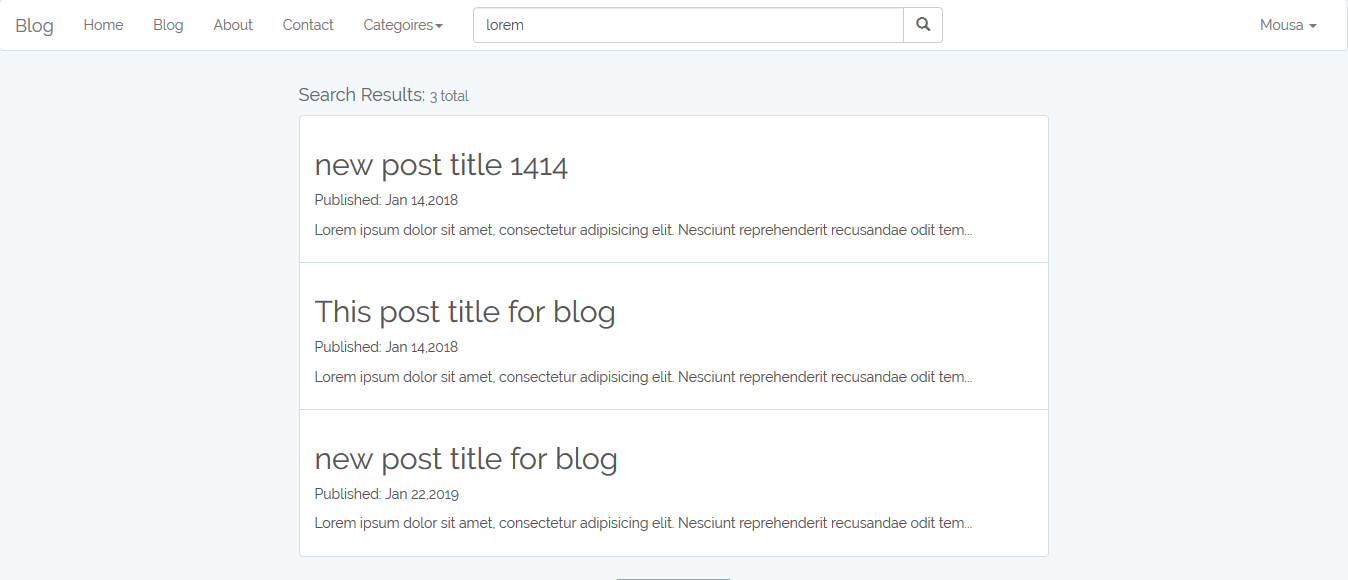Open the Mousa user menu
The height and width of the screenshot is (580, 1348).
1288,25
